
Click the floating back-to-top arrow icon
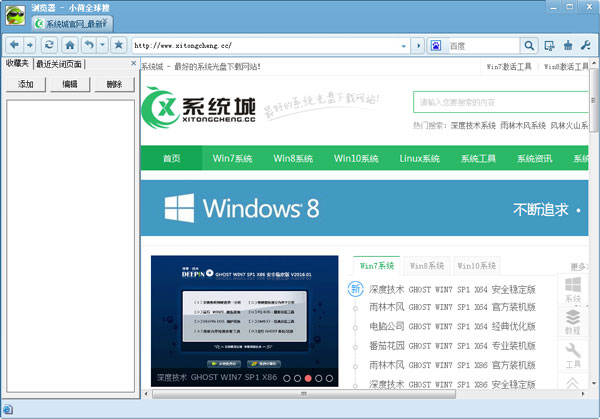[573, 382]
